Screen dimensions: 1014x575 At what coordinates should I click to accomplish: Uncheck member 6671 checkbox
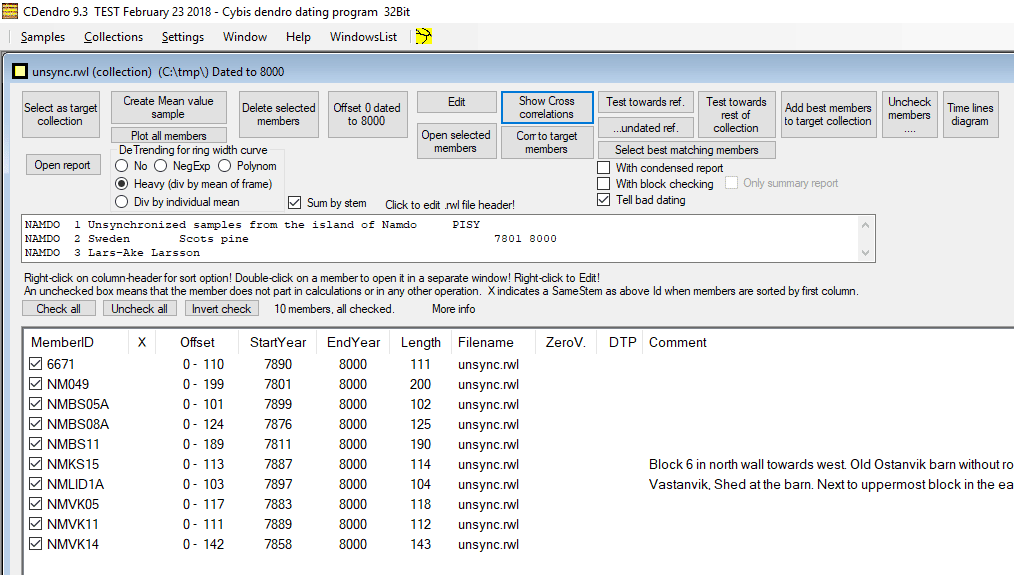(x=36, y=364)
